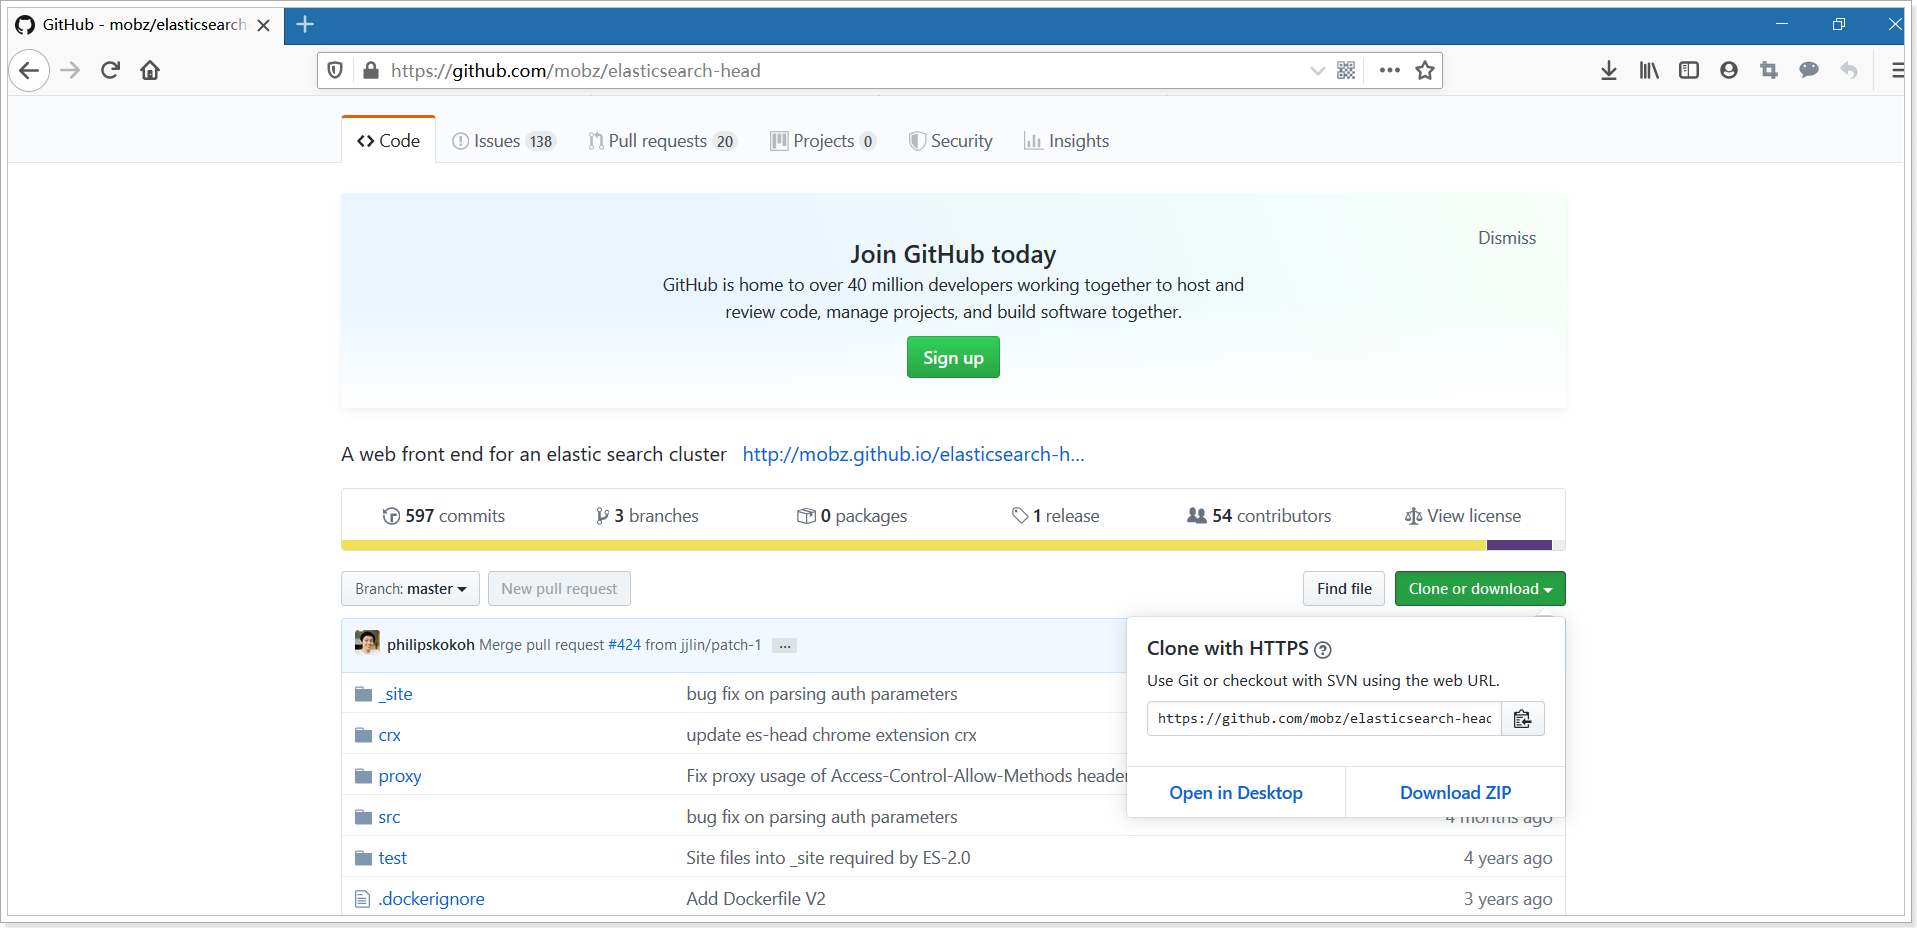The width and height of the screenshot is (1917, 928).
Task: Open the crx folder
Action: (390, 735)
